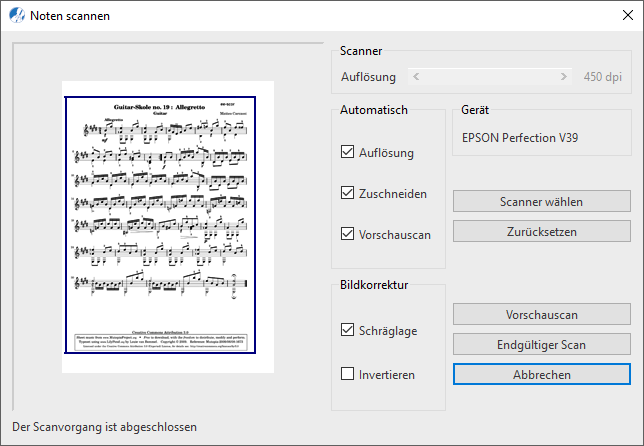Enable the Invertieren checkbox
Viewport: 644px width, 446px height.
(x=348, y=375)
